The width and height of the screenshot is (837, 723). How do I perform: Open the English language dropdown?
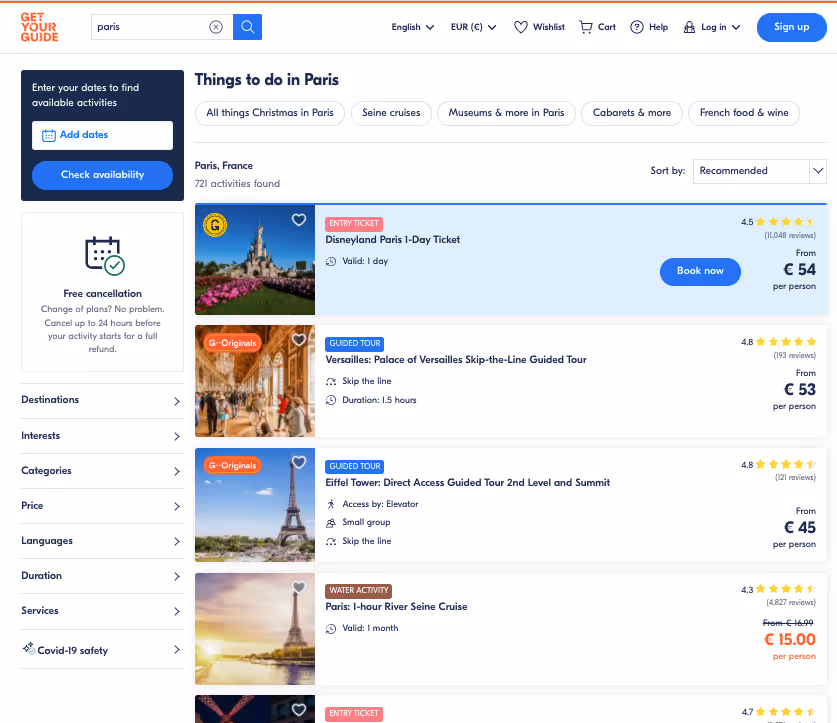pyautogui.click(x=413, y=27)
